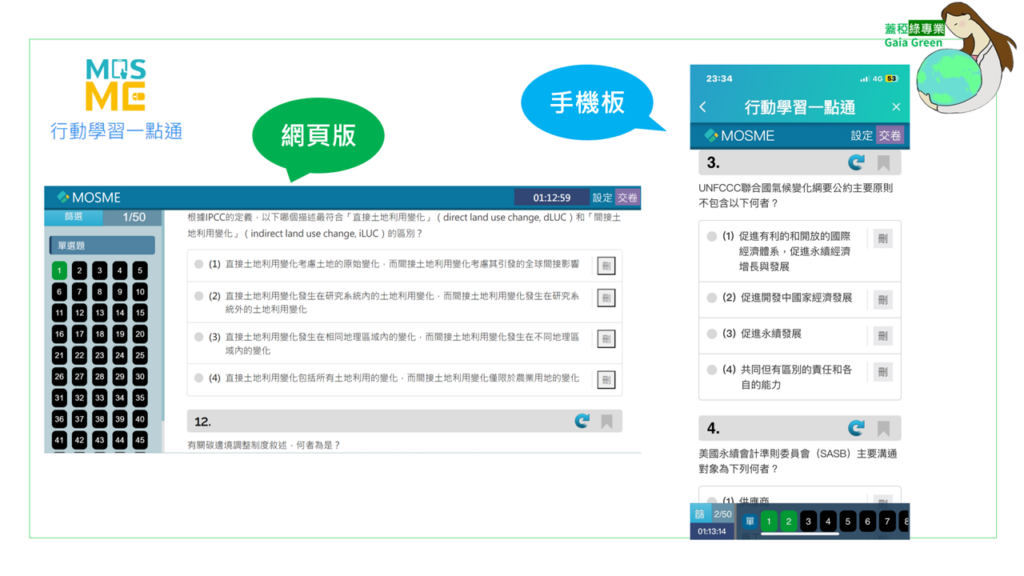Image resolution: width=1024 pixels, height=576 pixels.
Task: Jump to question 26 in the web number grid
Action: (59, 377)
